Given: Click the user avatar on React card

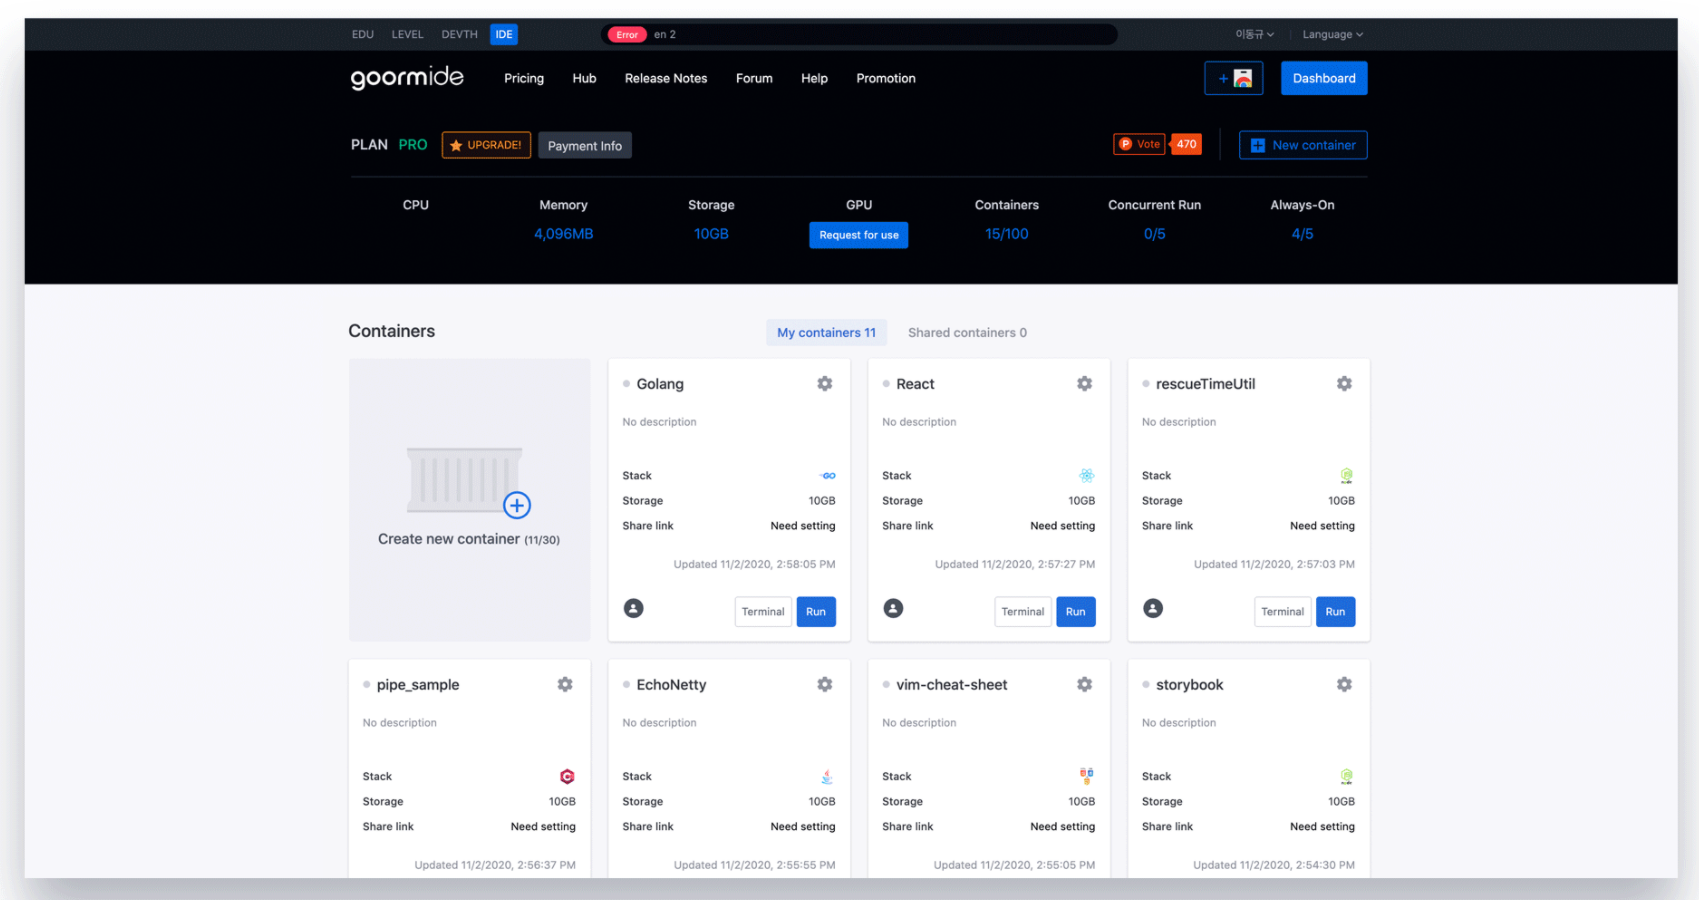Looking at the screenshot, I should pyautogui.click(x=894, y=608).
